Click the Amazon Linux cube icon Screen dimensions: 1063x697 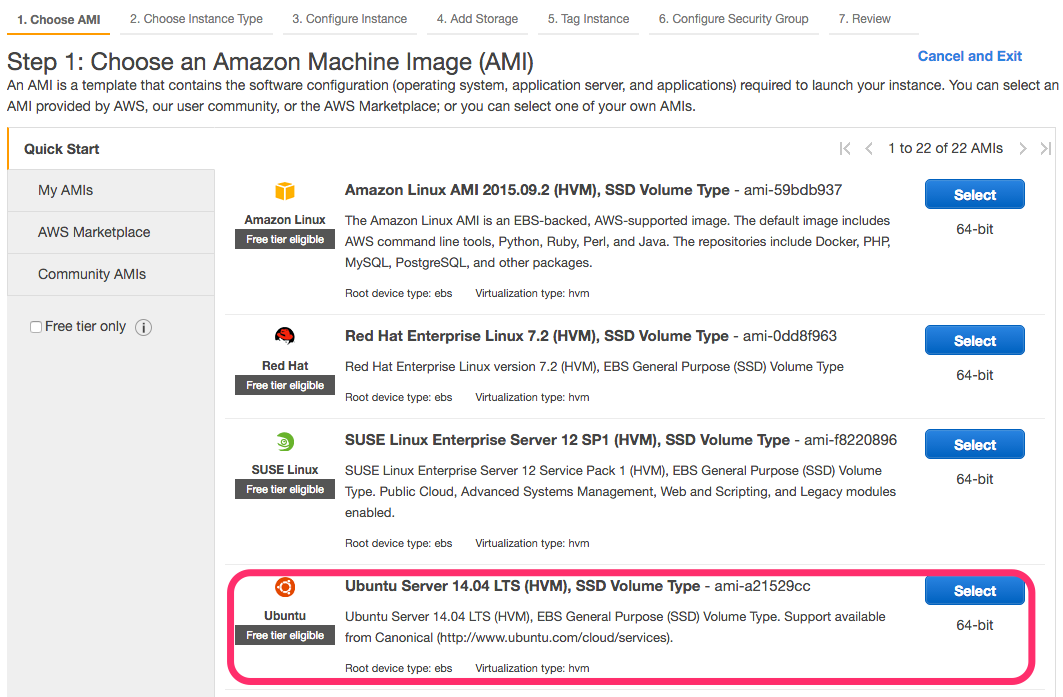285,191
